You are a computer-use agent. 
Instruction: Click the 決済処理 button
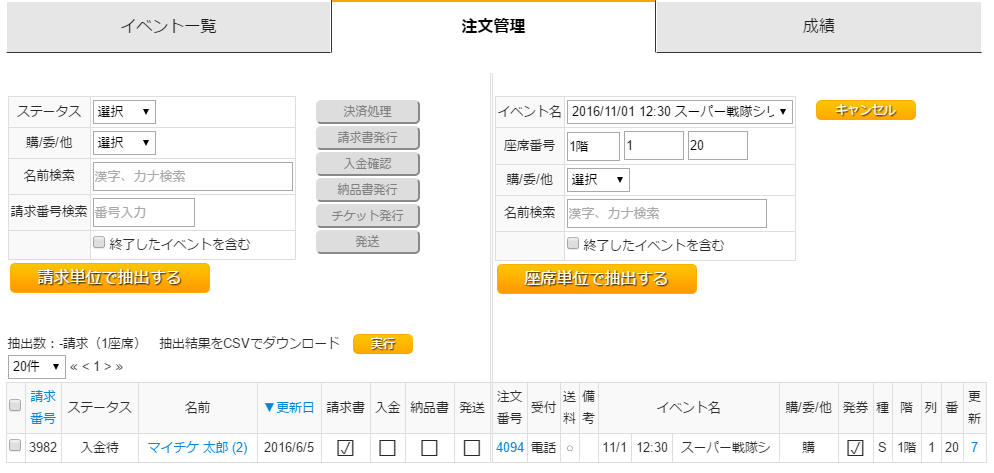pos(367,112)
